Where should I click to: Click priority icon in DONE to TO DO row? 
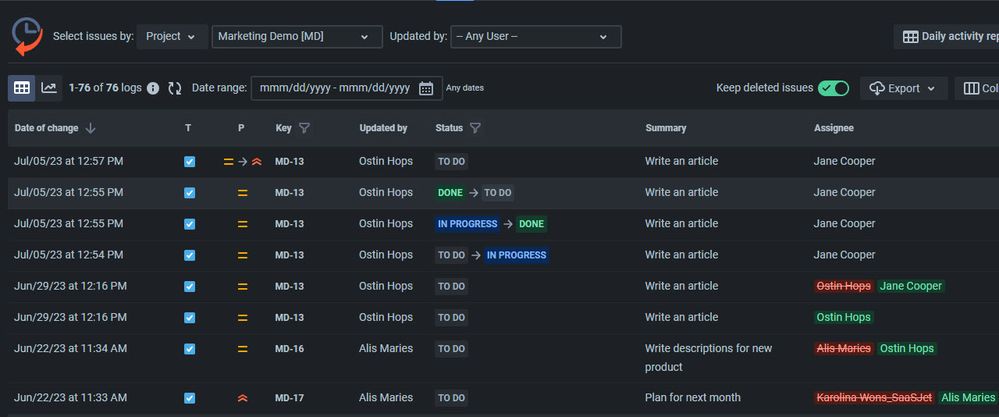[243, 193]
